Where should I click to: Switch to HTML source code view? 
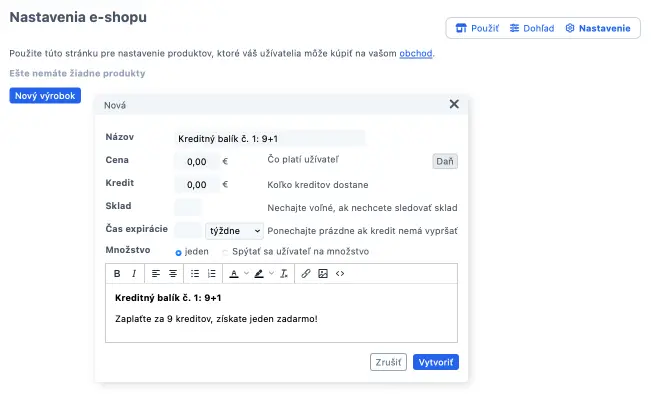(340, 274)
